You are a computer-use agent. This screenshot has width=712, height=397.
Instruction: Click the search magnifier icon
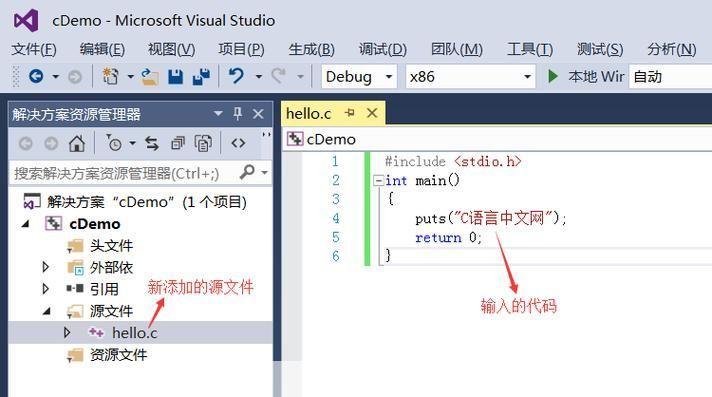point(247,172)
